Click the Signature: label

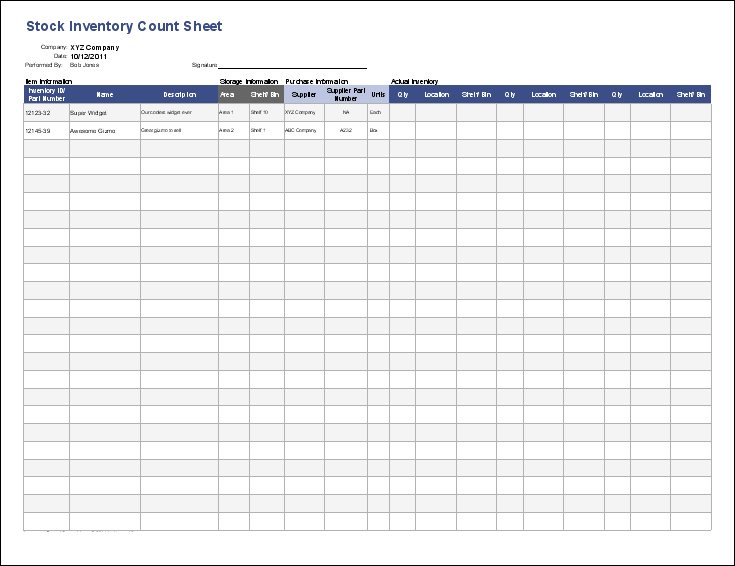tap(204, 65)
